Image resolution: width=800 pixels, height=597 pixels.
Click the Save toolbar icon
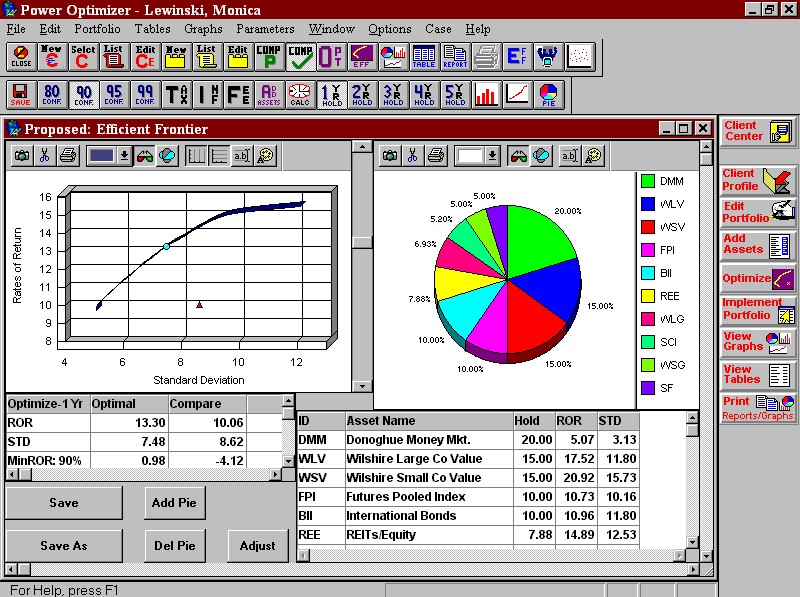click(20, 95)
